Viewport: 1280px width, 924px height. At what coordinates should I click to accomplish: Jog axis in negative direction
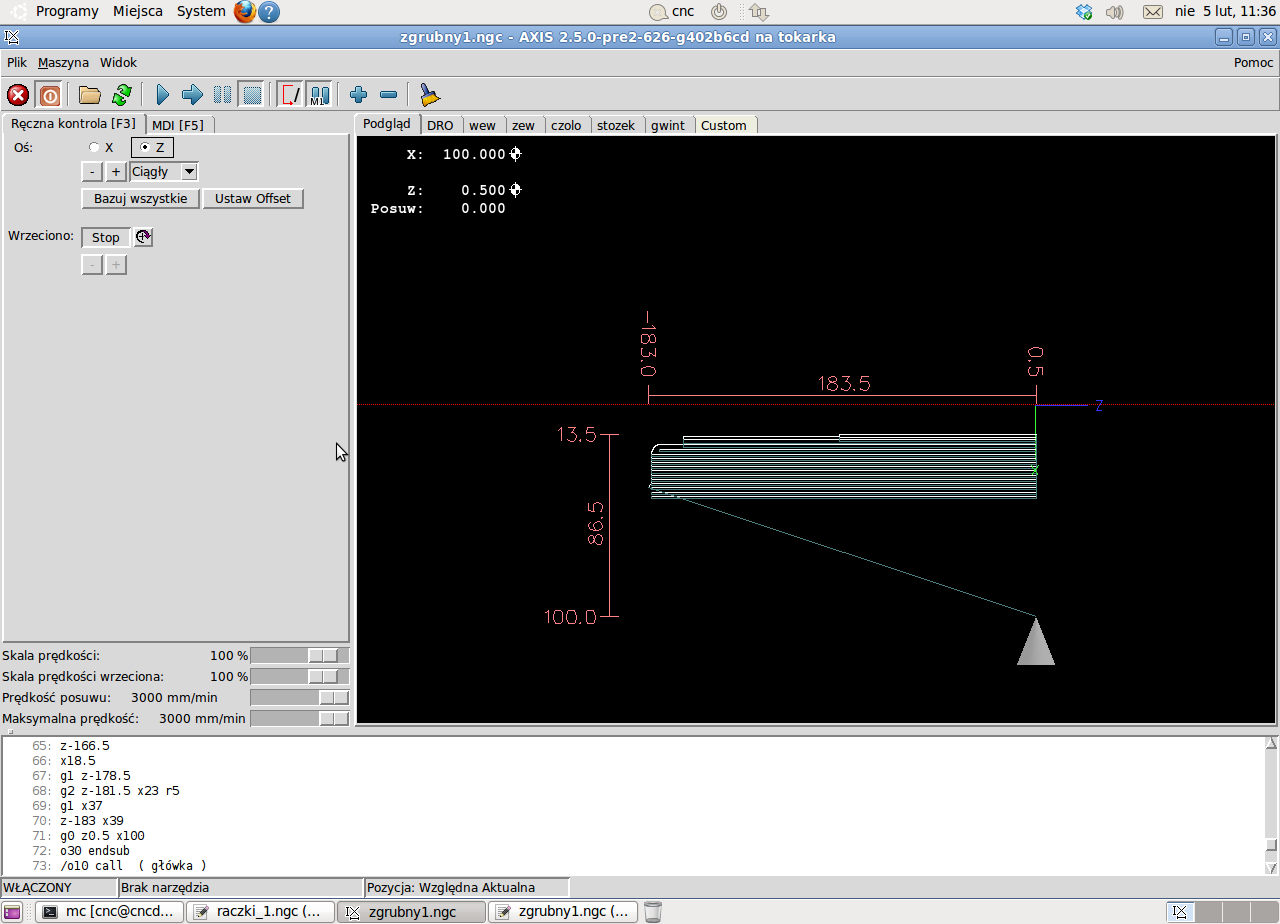(92, 171)
